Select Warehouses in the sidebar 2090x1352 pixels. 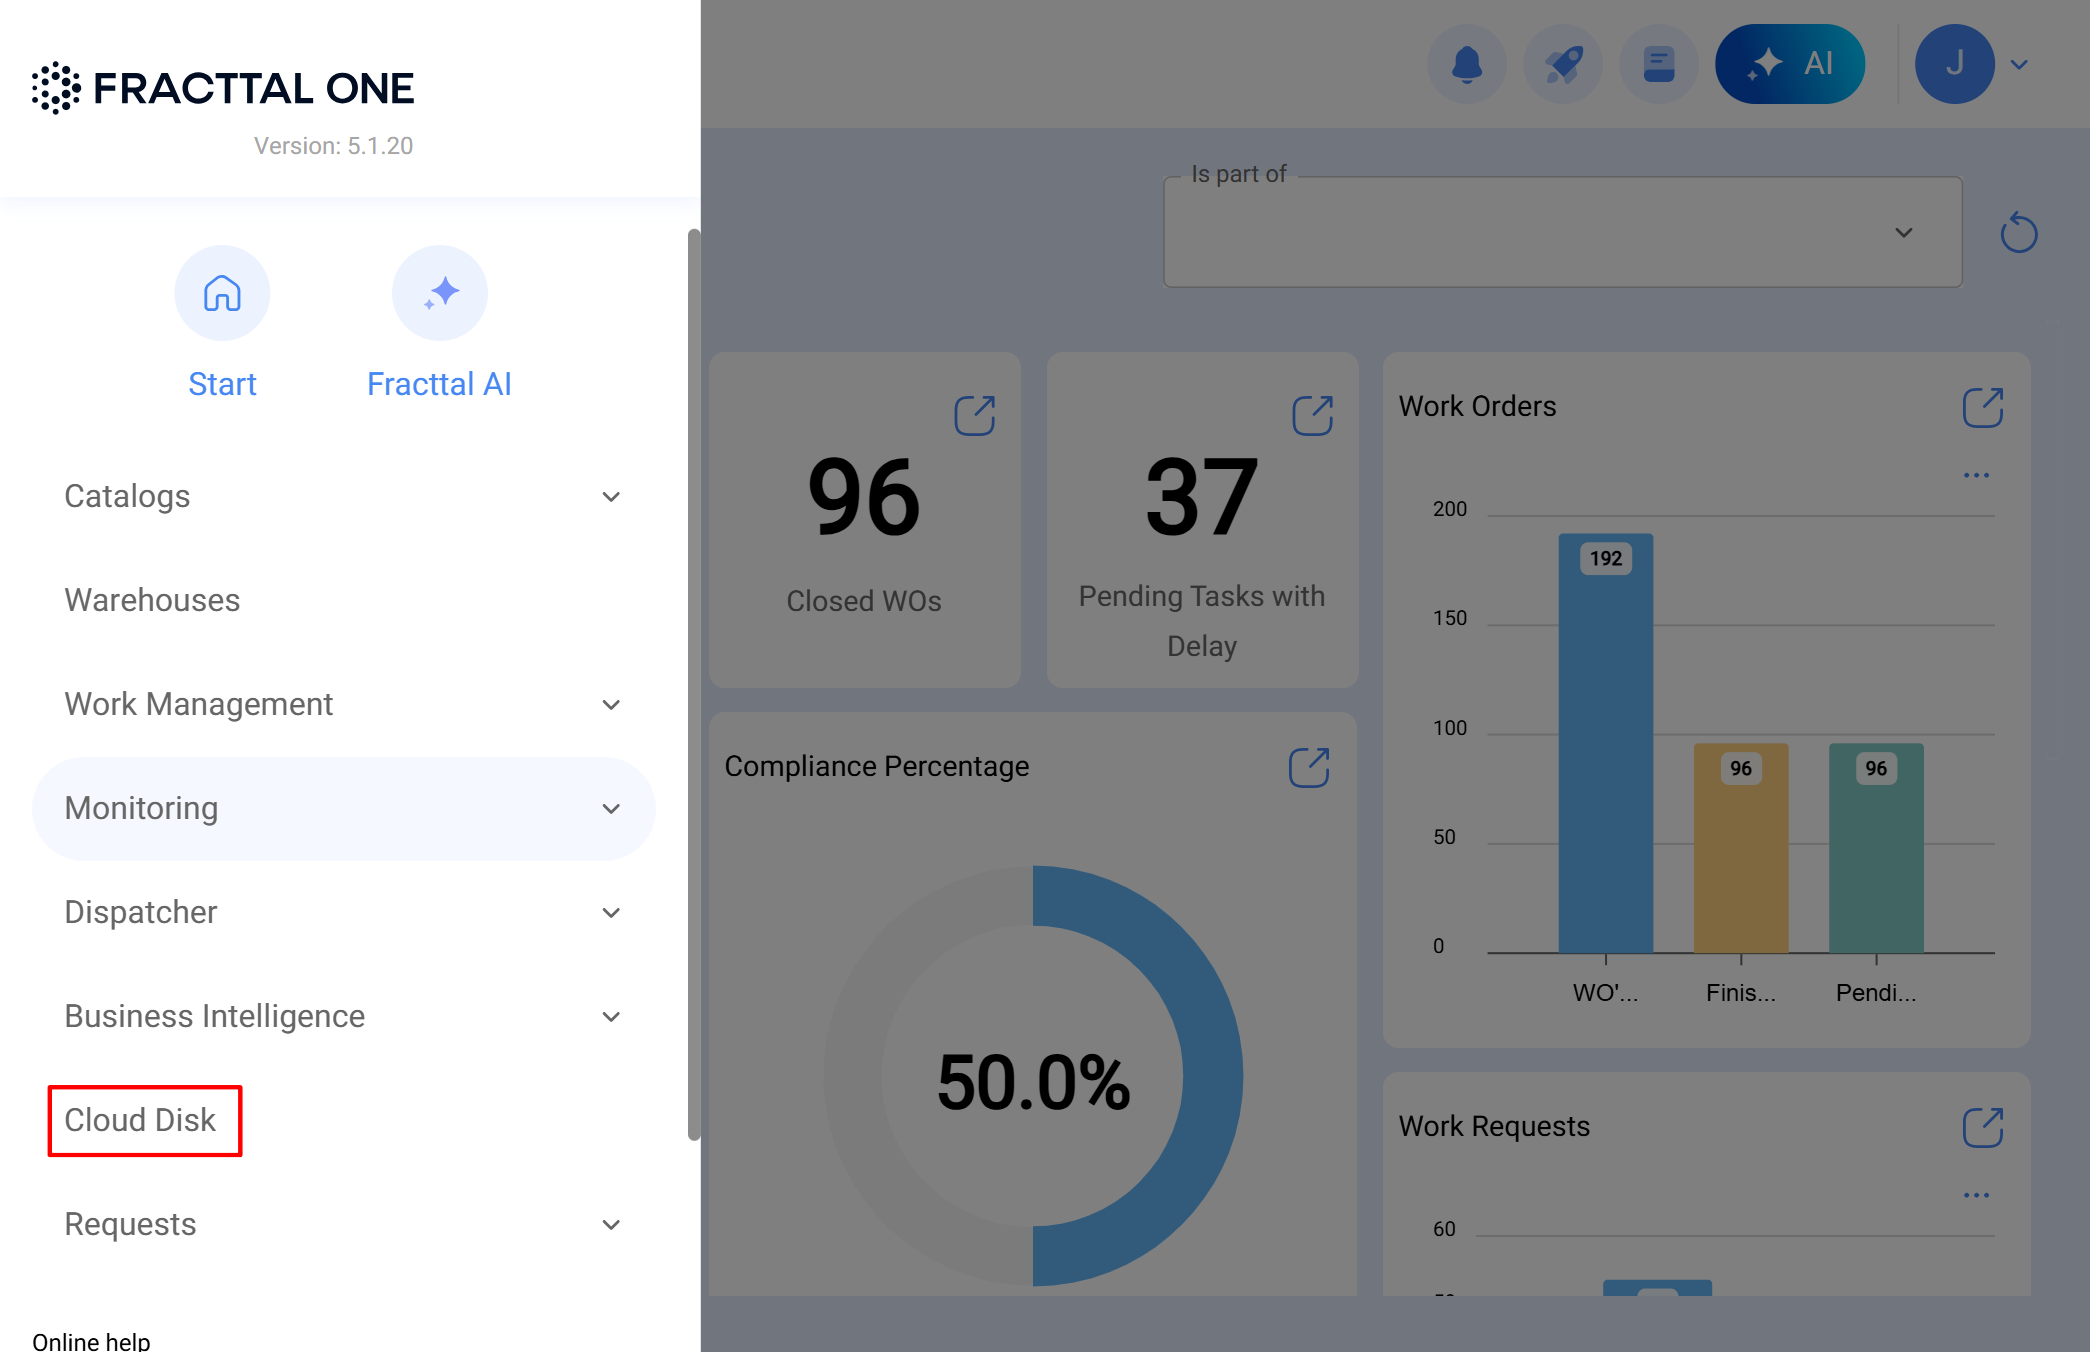pos(152,600)
